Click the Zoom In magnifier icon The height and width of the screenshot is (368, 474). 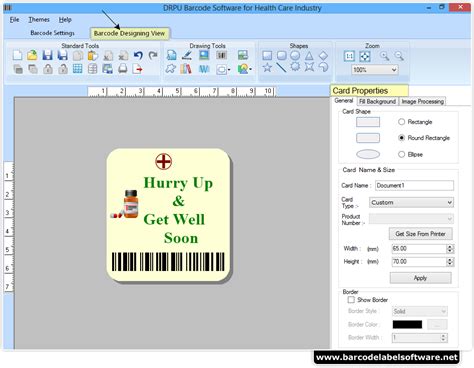click(x=384, y=56)
